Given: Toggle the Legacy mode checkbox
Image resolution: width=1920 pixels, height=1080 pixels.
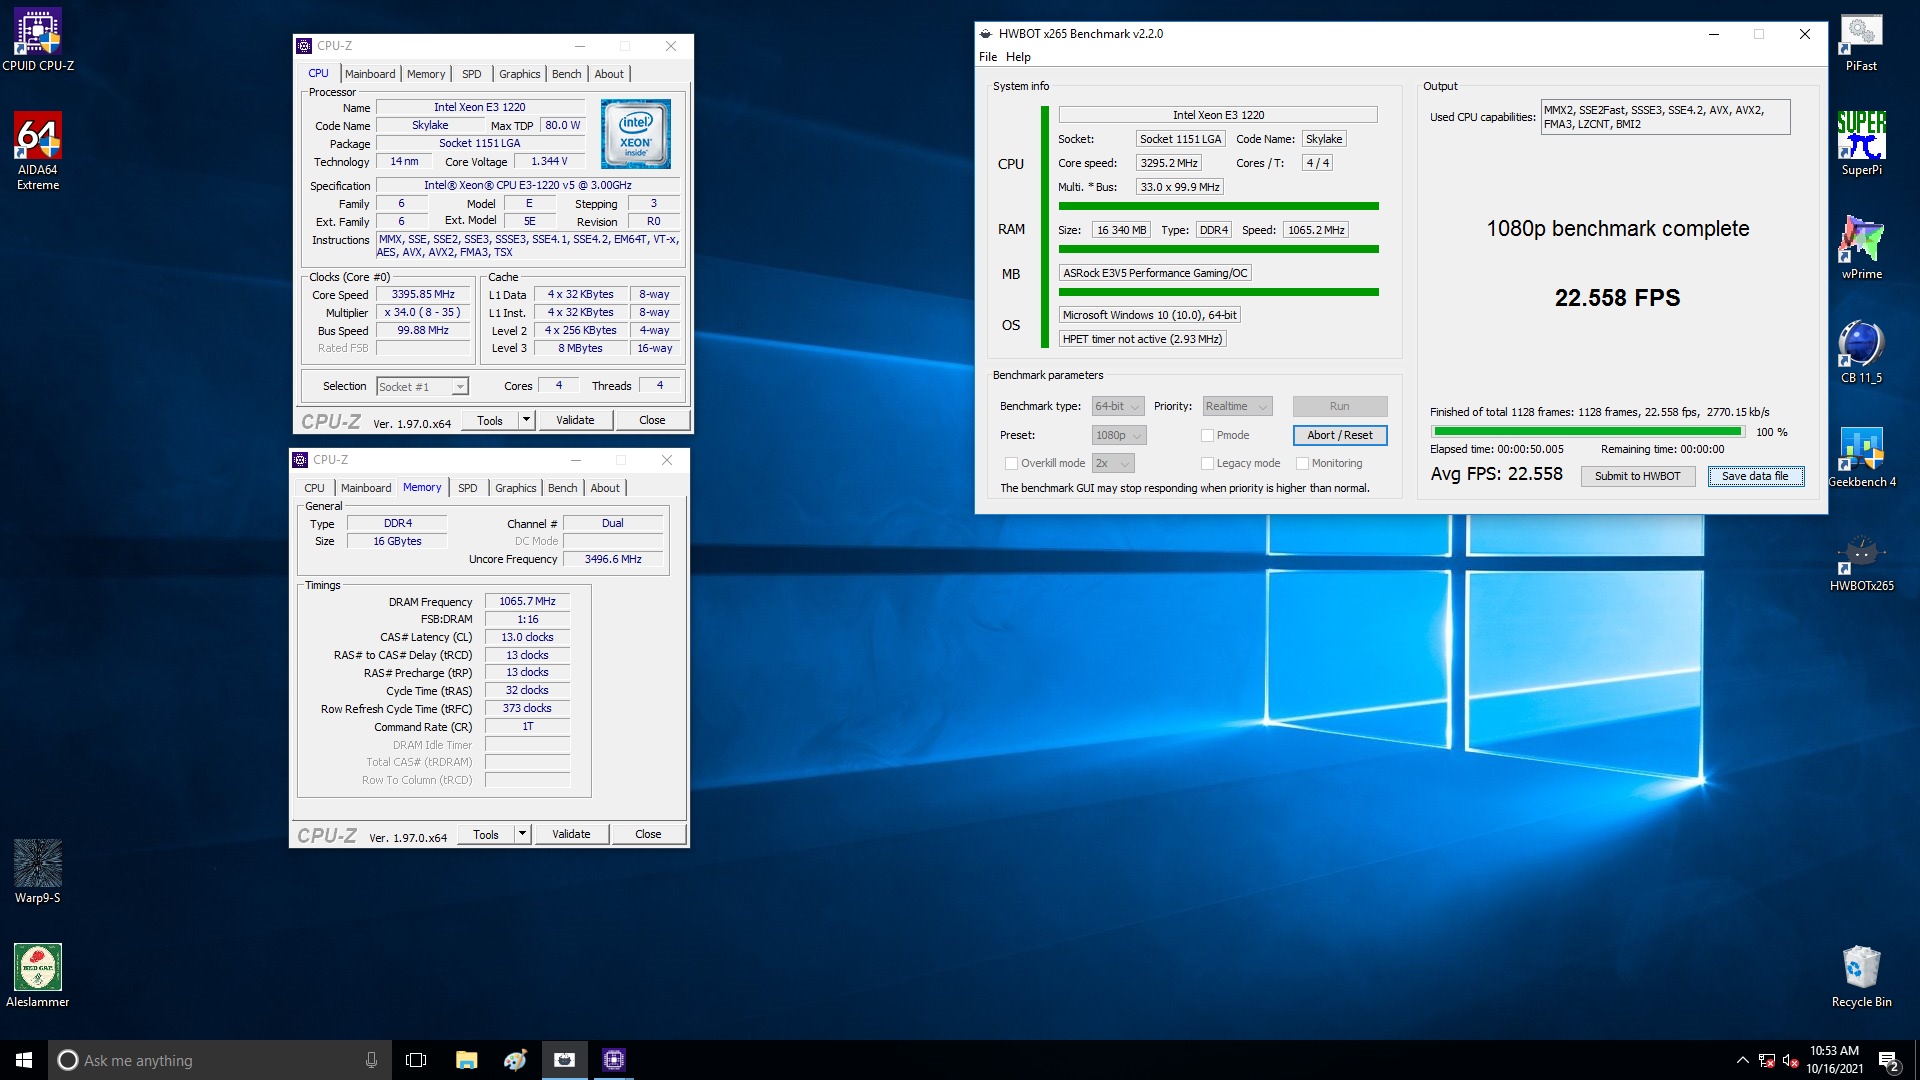Looking at the screenshot, I should pos(1207,463).
